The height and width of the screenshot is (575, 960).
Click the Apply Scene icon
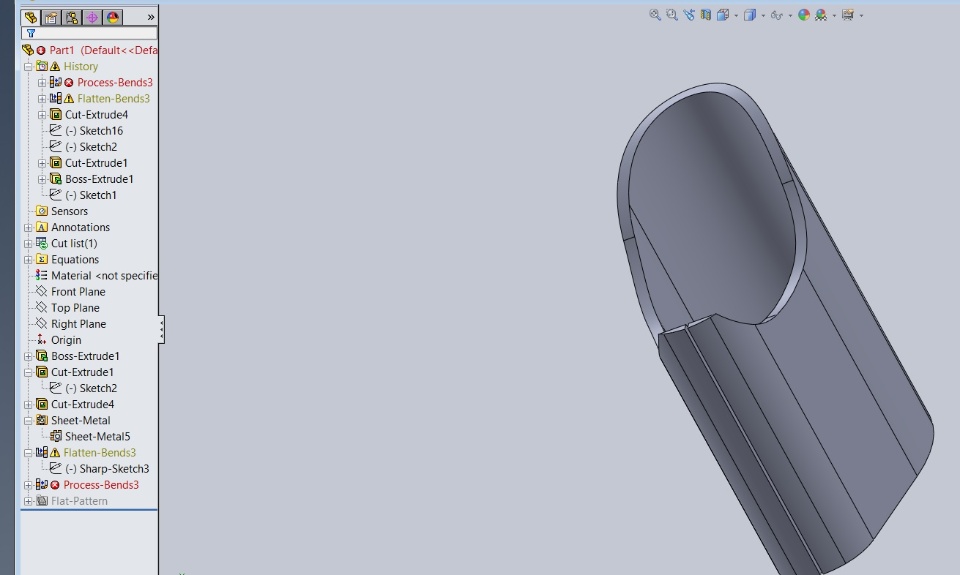[821, 15]
